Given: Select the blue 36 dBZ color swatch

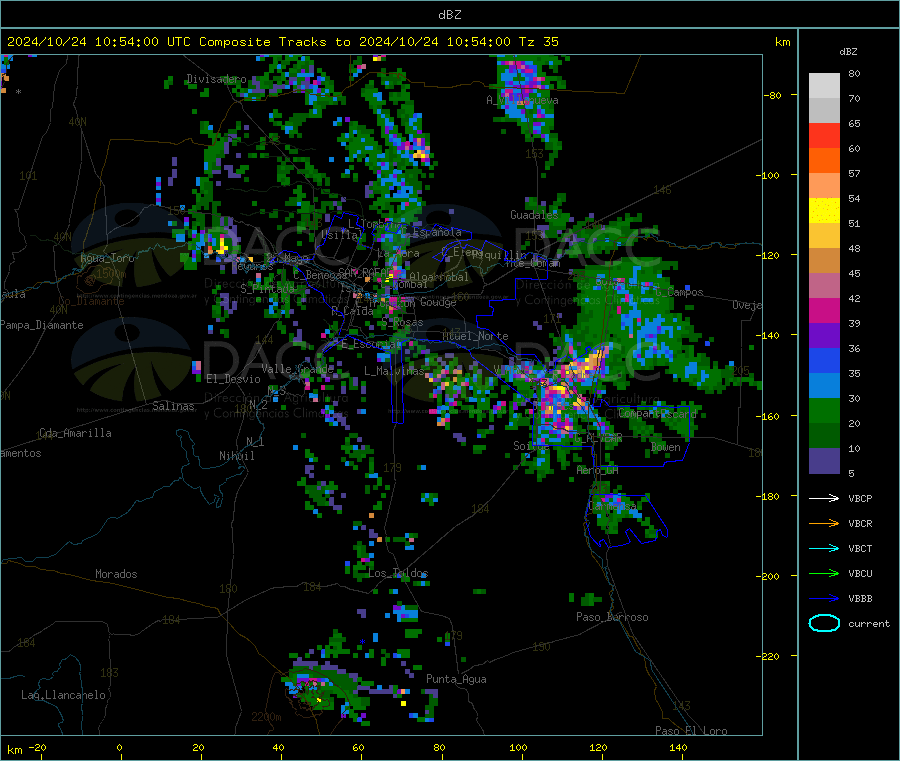Looking at the screenshot, I should (x=824, y=360).
